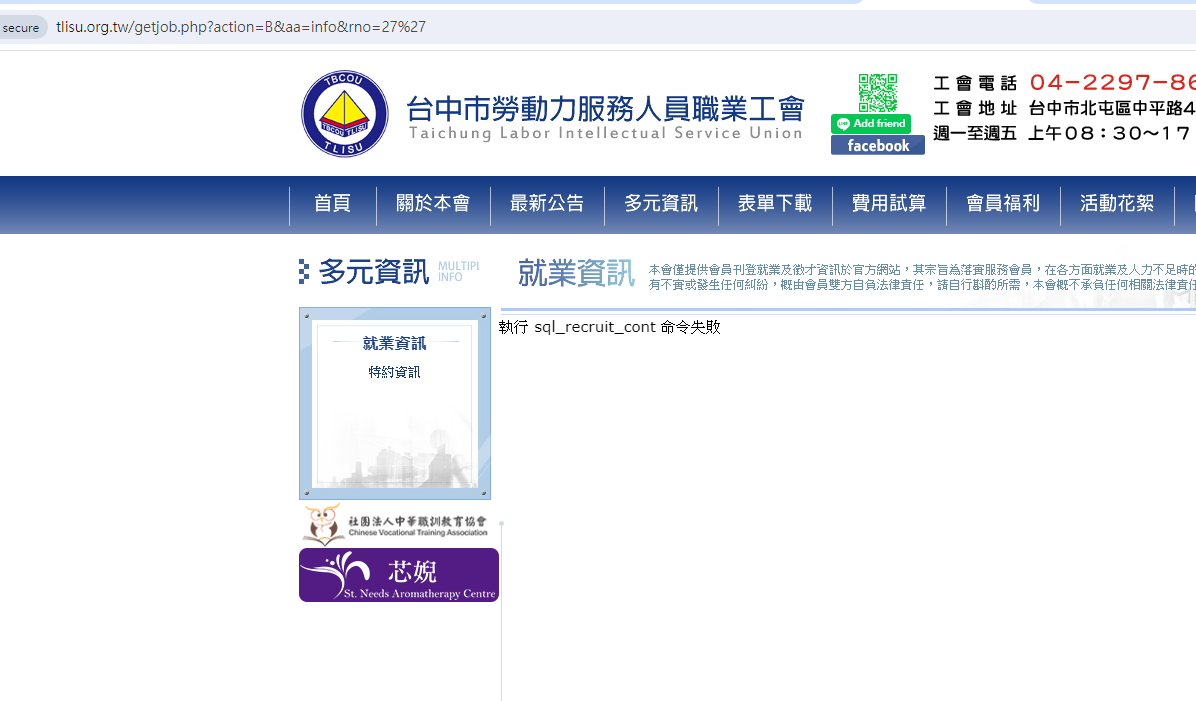Open the 費用試算 menu item

tap(889, 204)
